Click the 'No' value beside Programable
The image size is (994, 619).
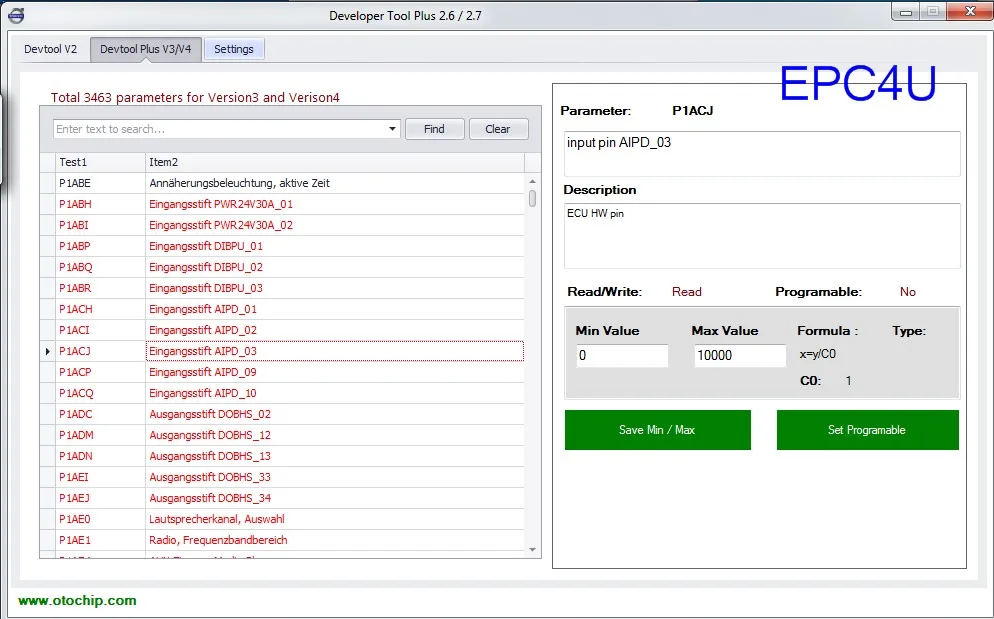[908, 292]
